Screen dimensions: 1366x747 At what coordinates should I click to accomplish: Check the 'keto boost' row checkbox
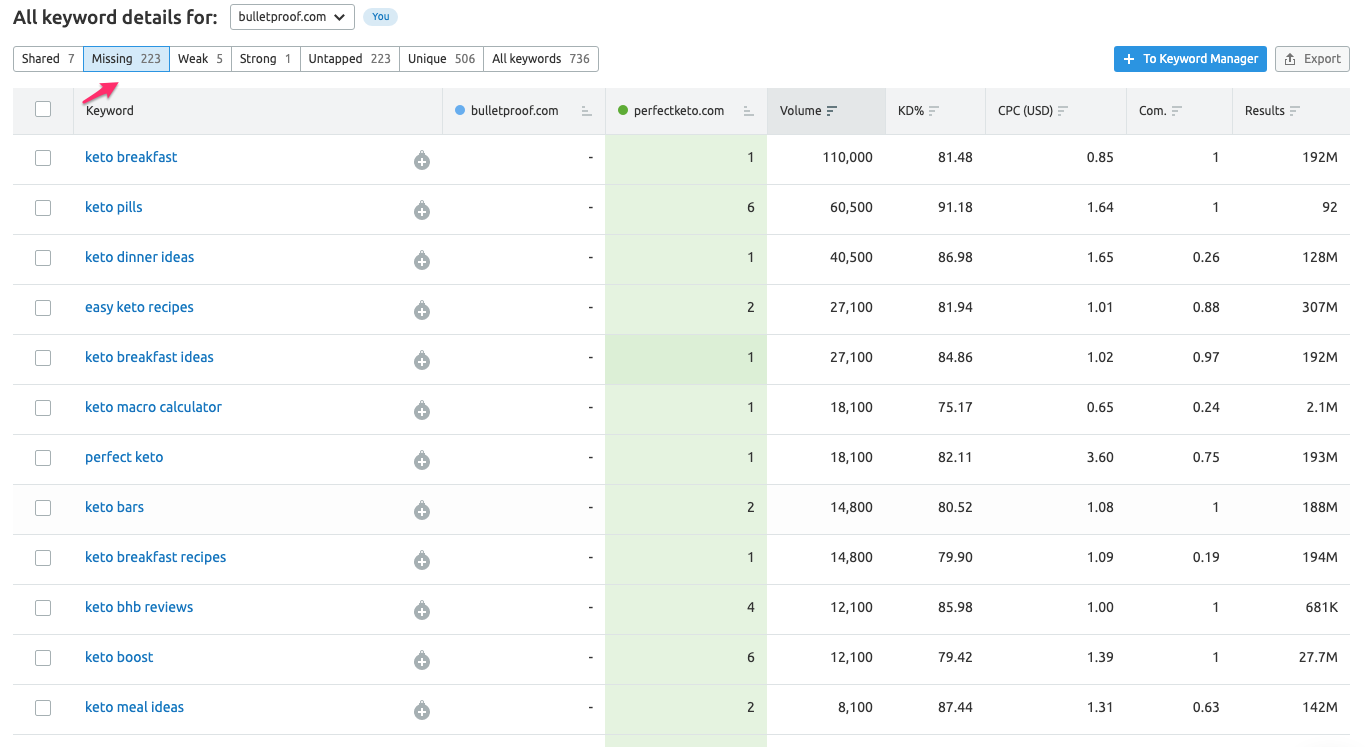(43, 658)
